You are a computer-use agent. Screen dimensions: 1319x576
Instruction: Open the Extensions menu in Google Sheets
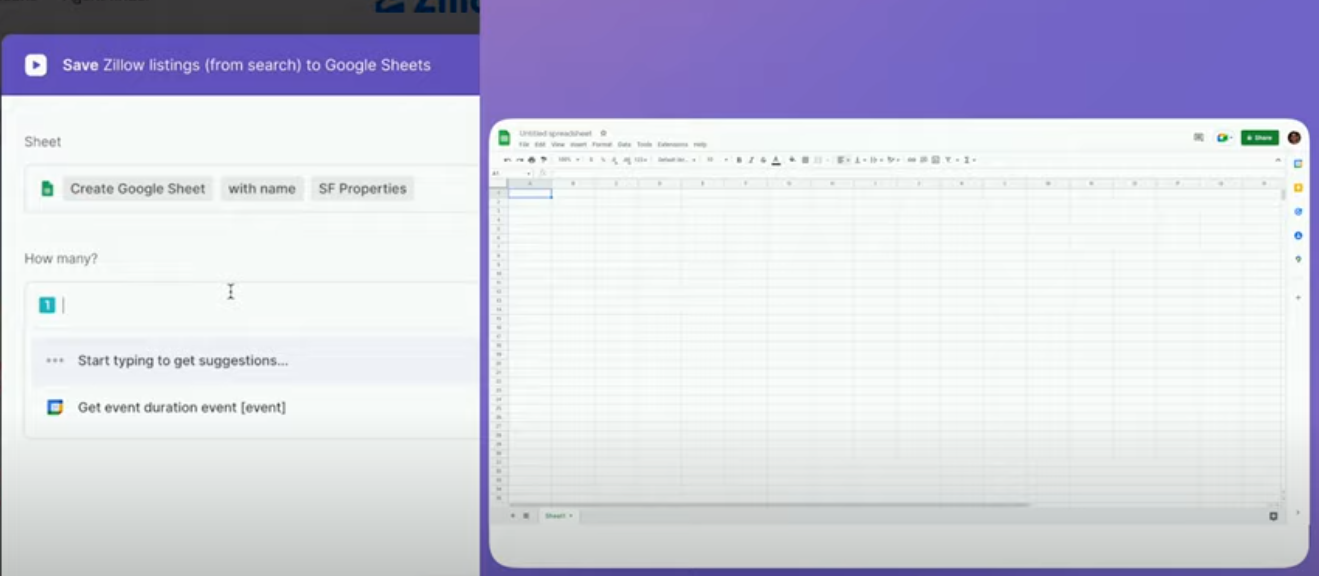(673, 144)
